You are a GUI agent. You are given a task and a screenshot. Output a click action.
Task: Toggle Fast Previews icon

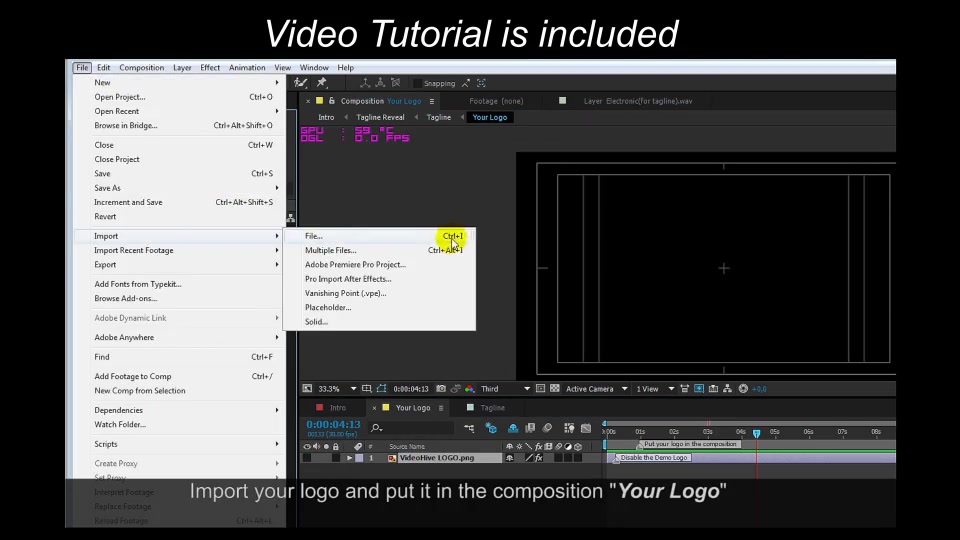pyautogui.click(x=699, y=389)
